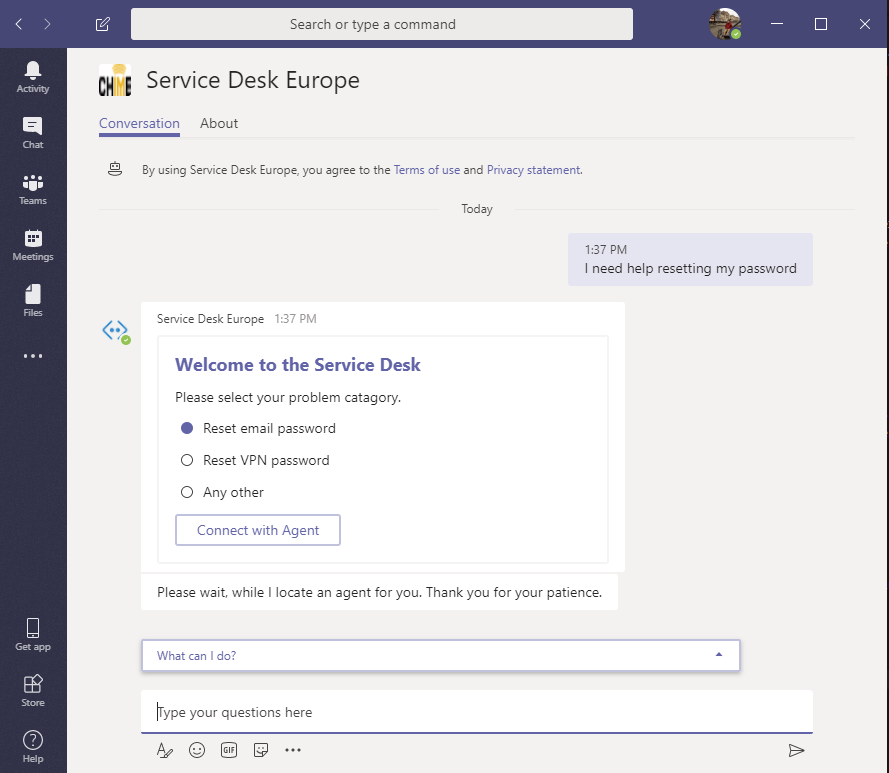This screenshot has width=889, height=773.
Task: Click Connect with Agent button
Action: pyautogui.click(x=258, y=530)
